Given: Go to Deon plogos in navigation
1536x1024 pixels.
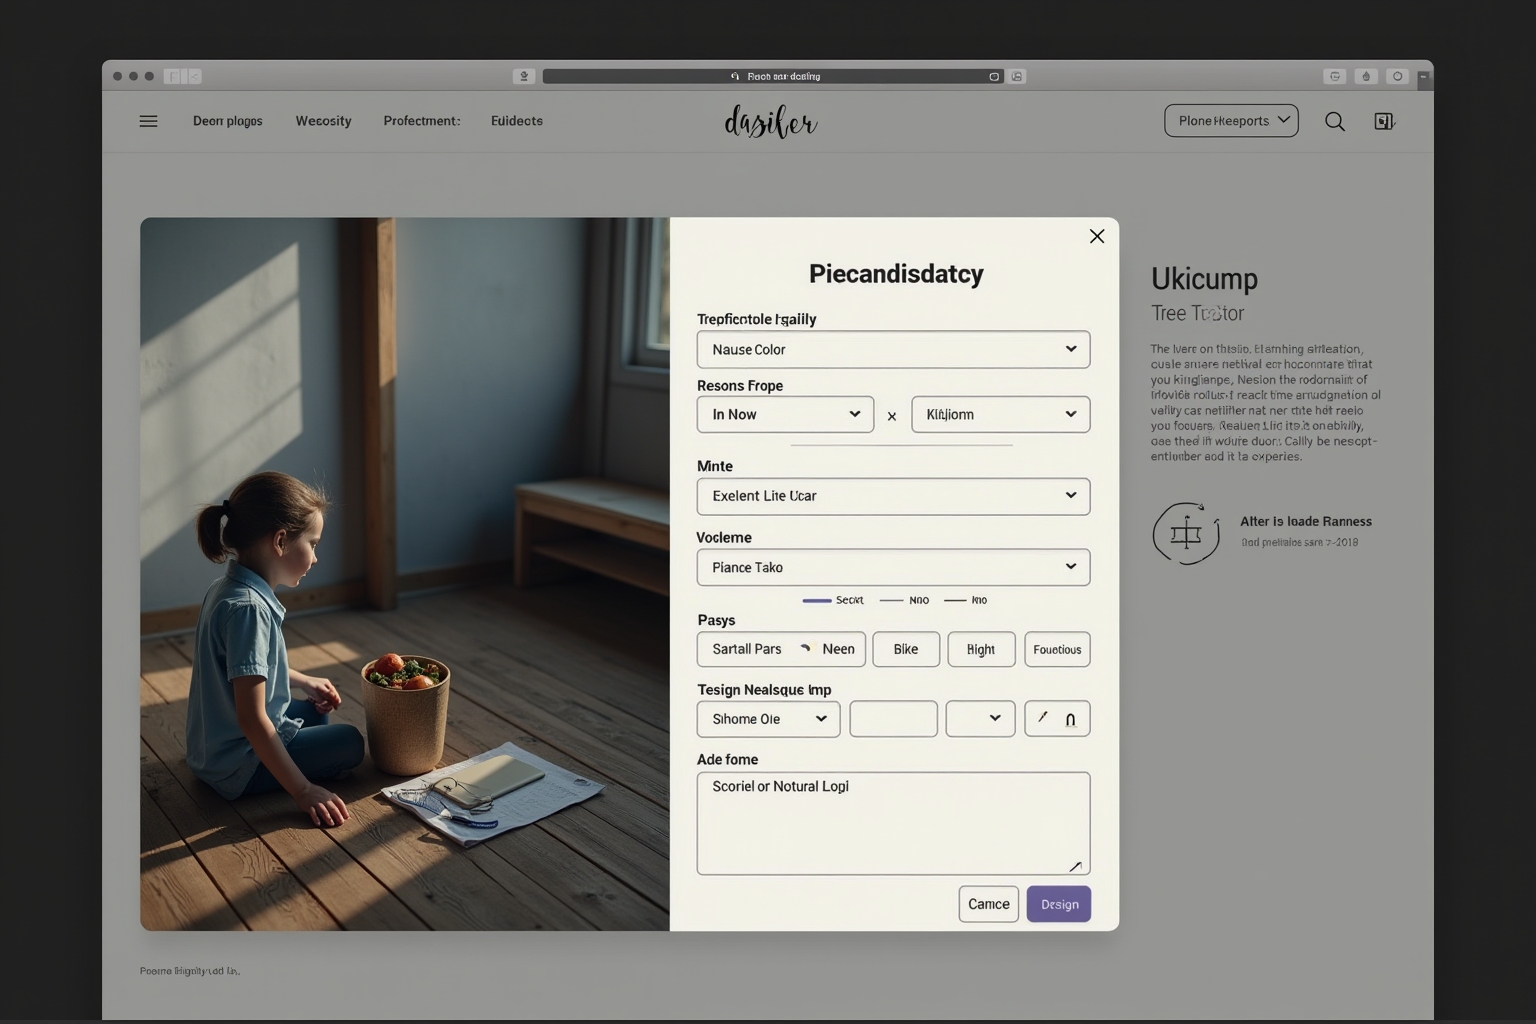Looking at the screenshot, I should click(227, 121).
